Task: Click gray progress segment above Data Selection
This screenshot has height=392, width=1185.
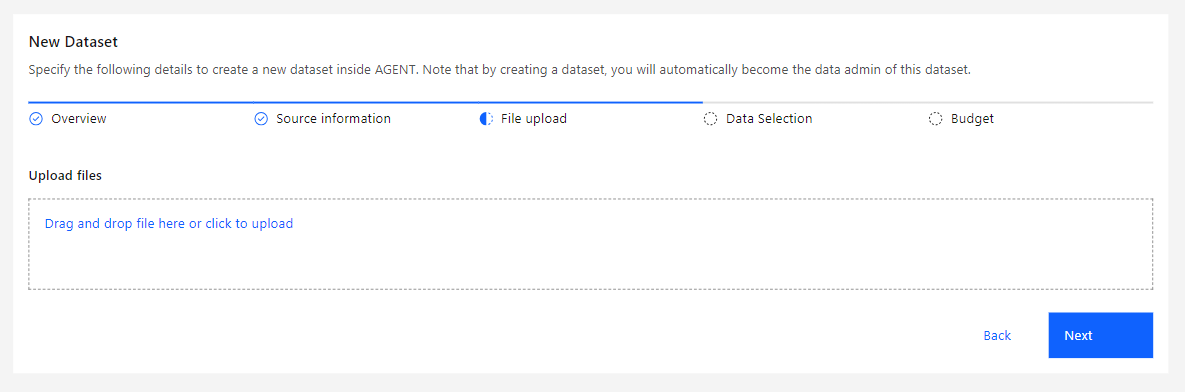Action: 815,102
